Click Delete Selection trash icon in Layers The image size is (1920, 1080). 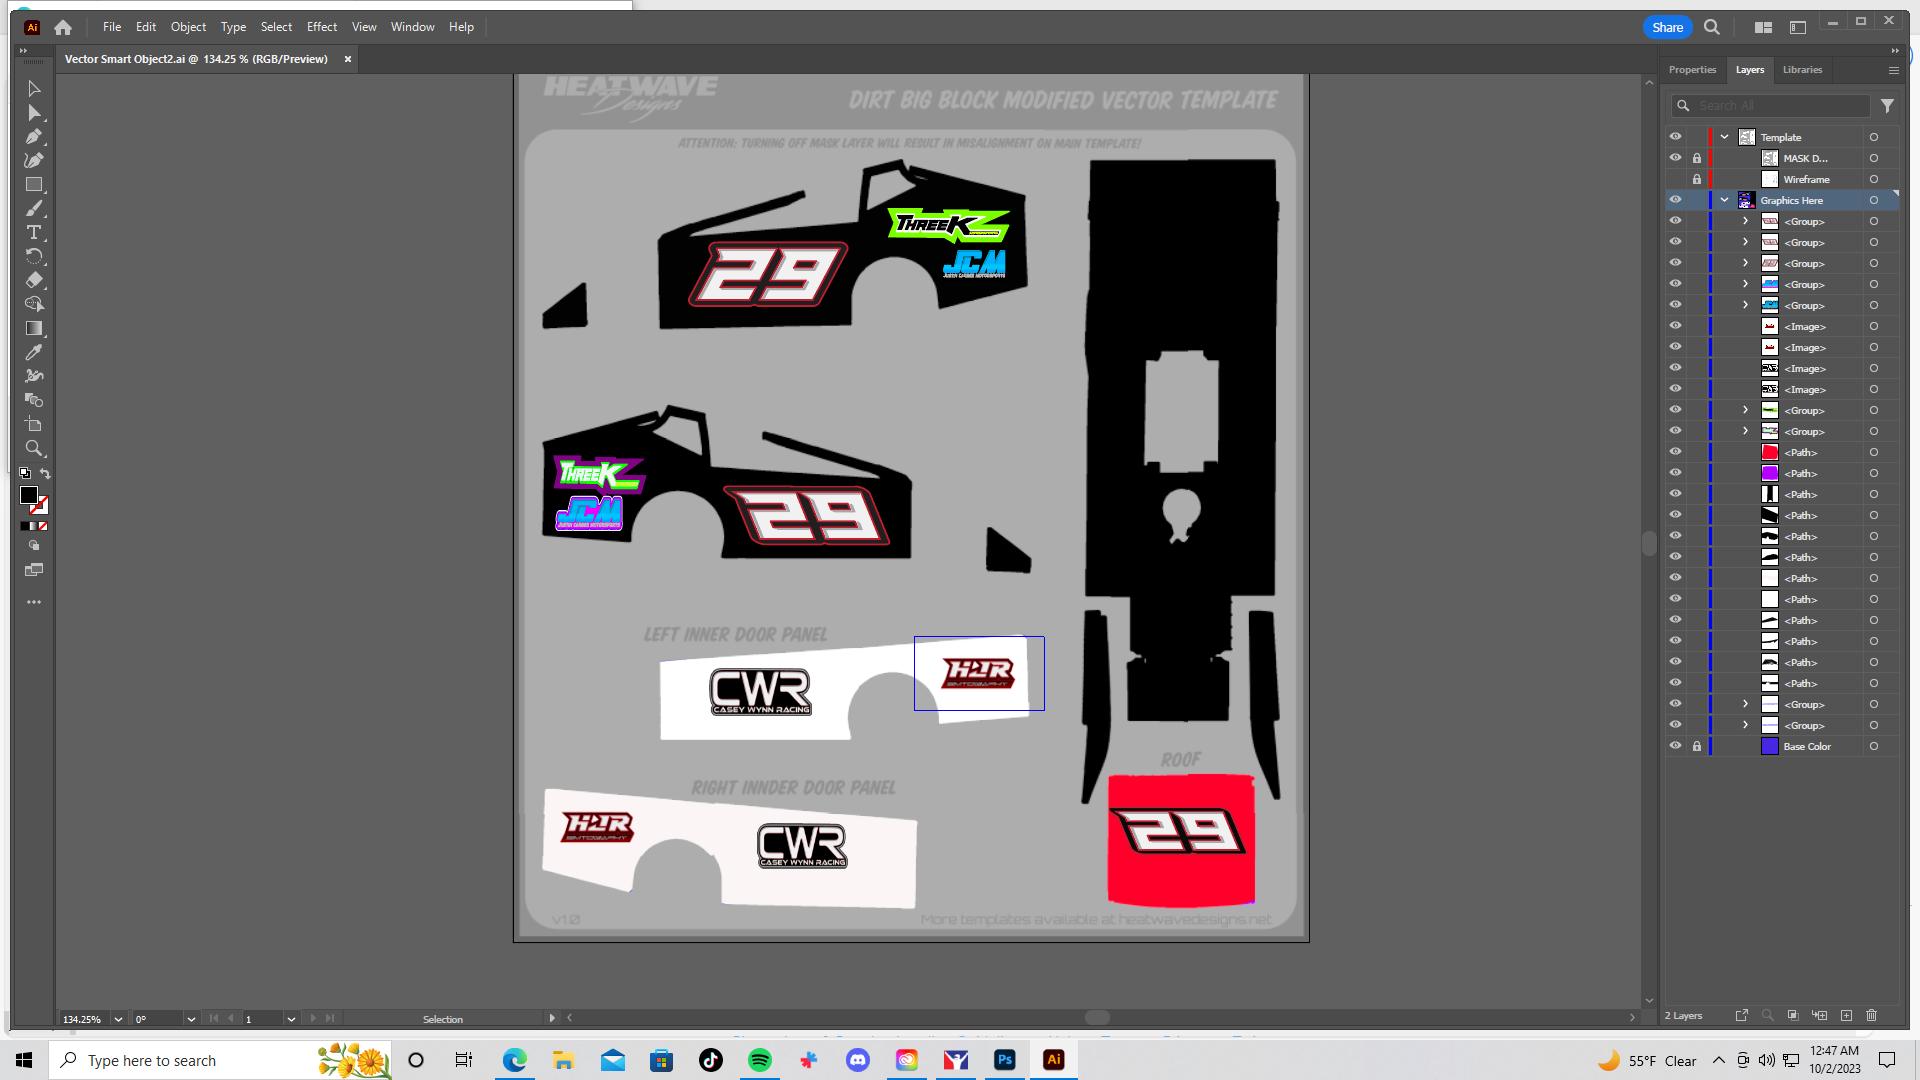[1871, 1015]
